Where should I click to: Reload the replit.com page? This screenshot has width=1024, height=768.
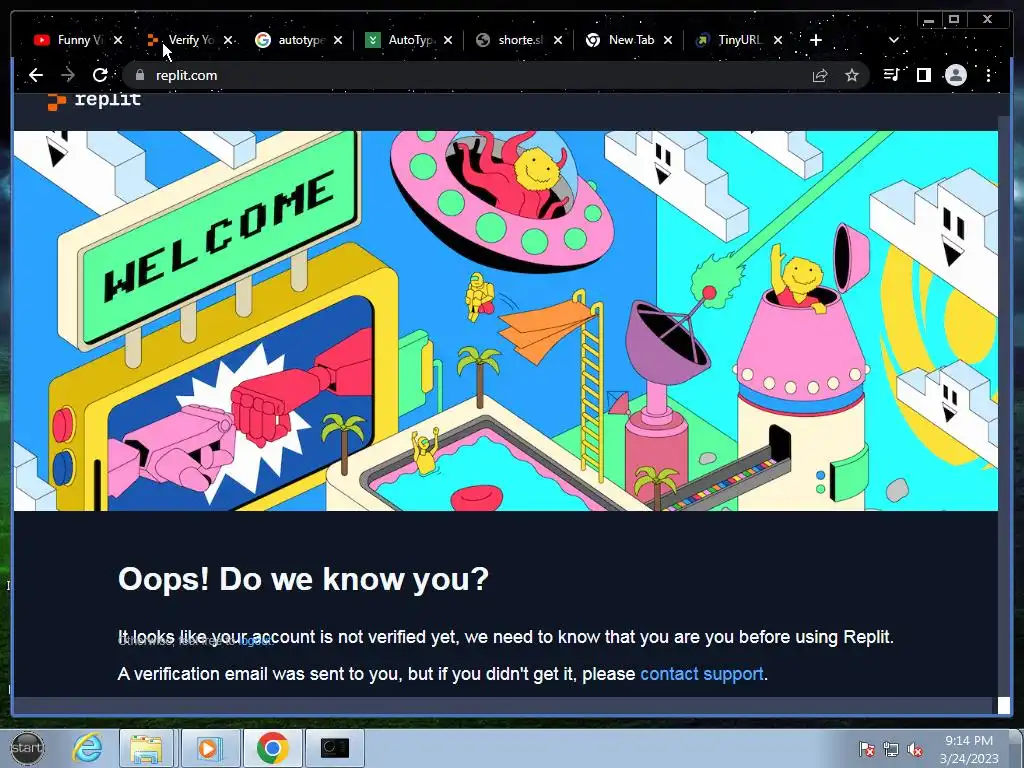click(100, 75)
